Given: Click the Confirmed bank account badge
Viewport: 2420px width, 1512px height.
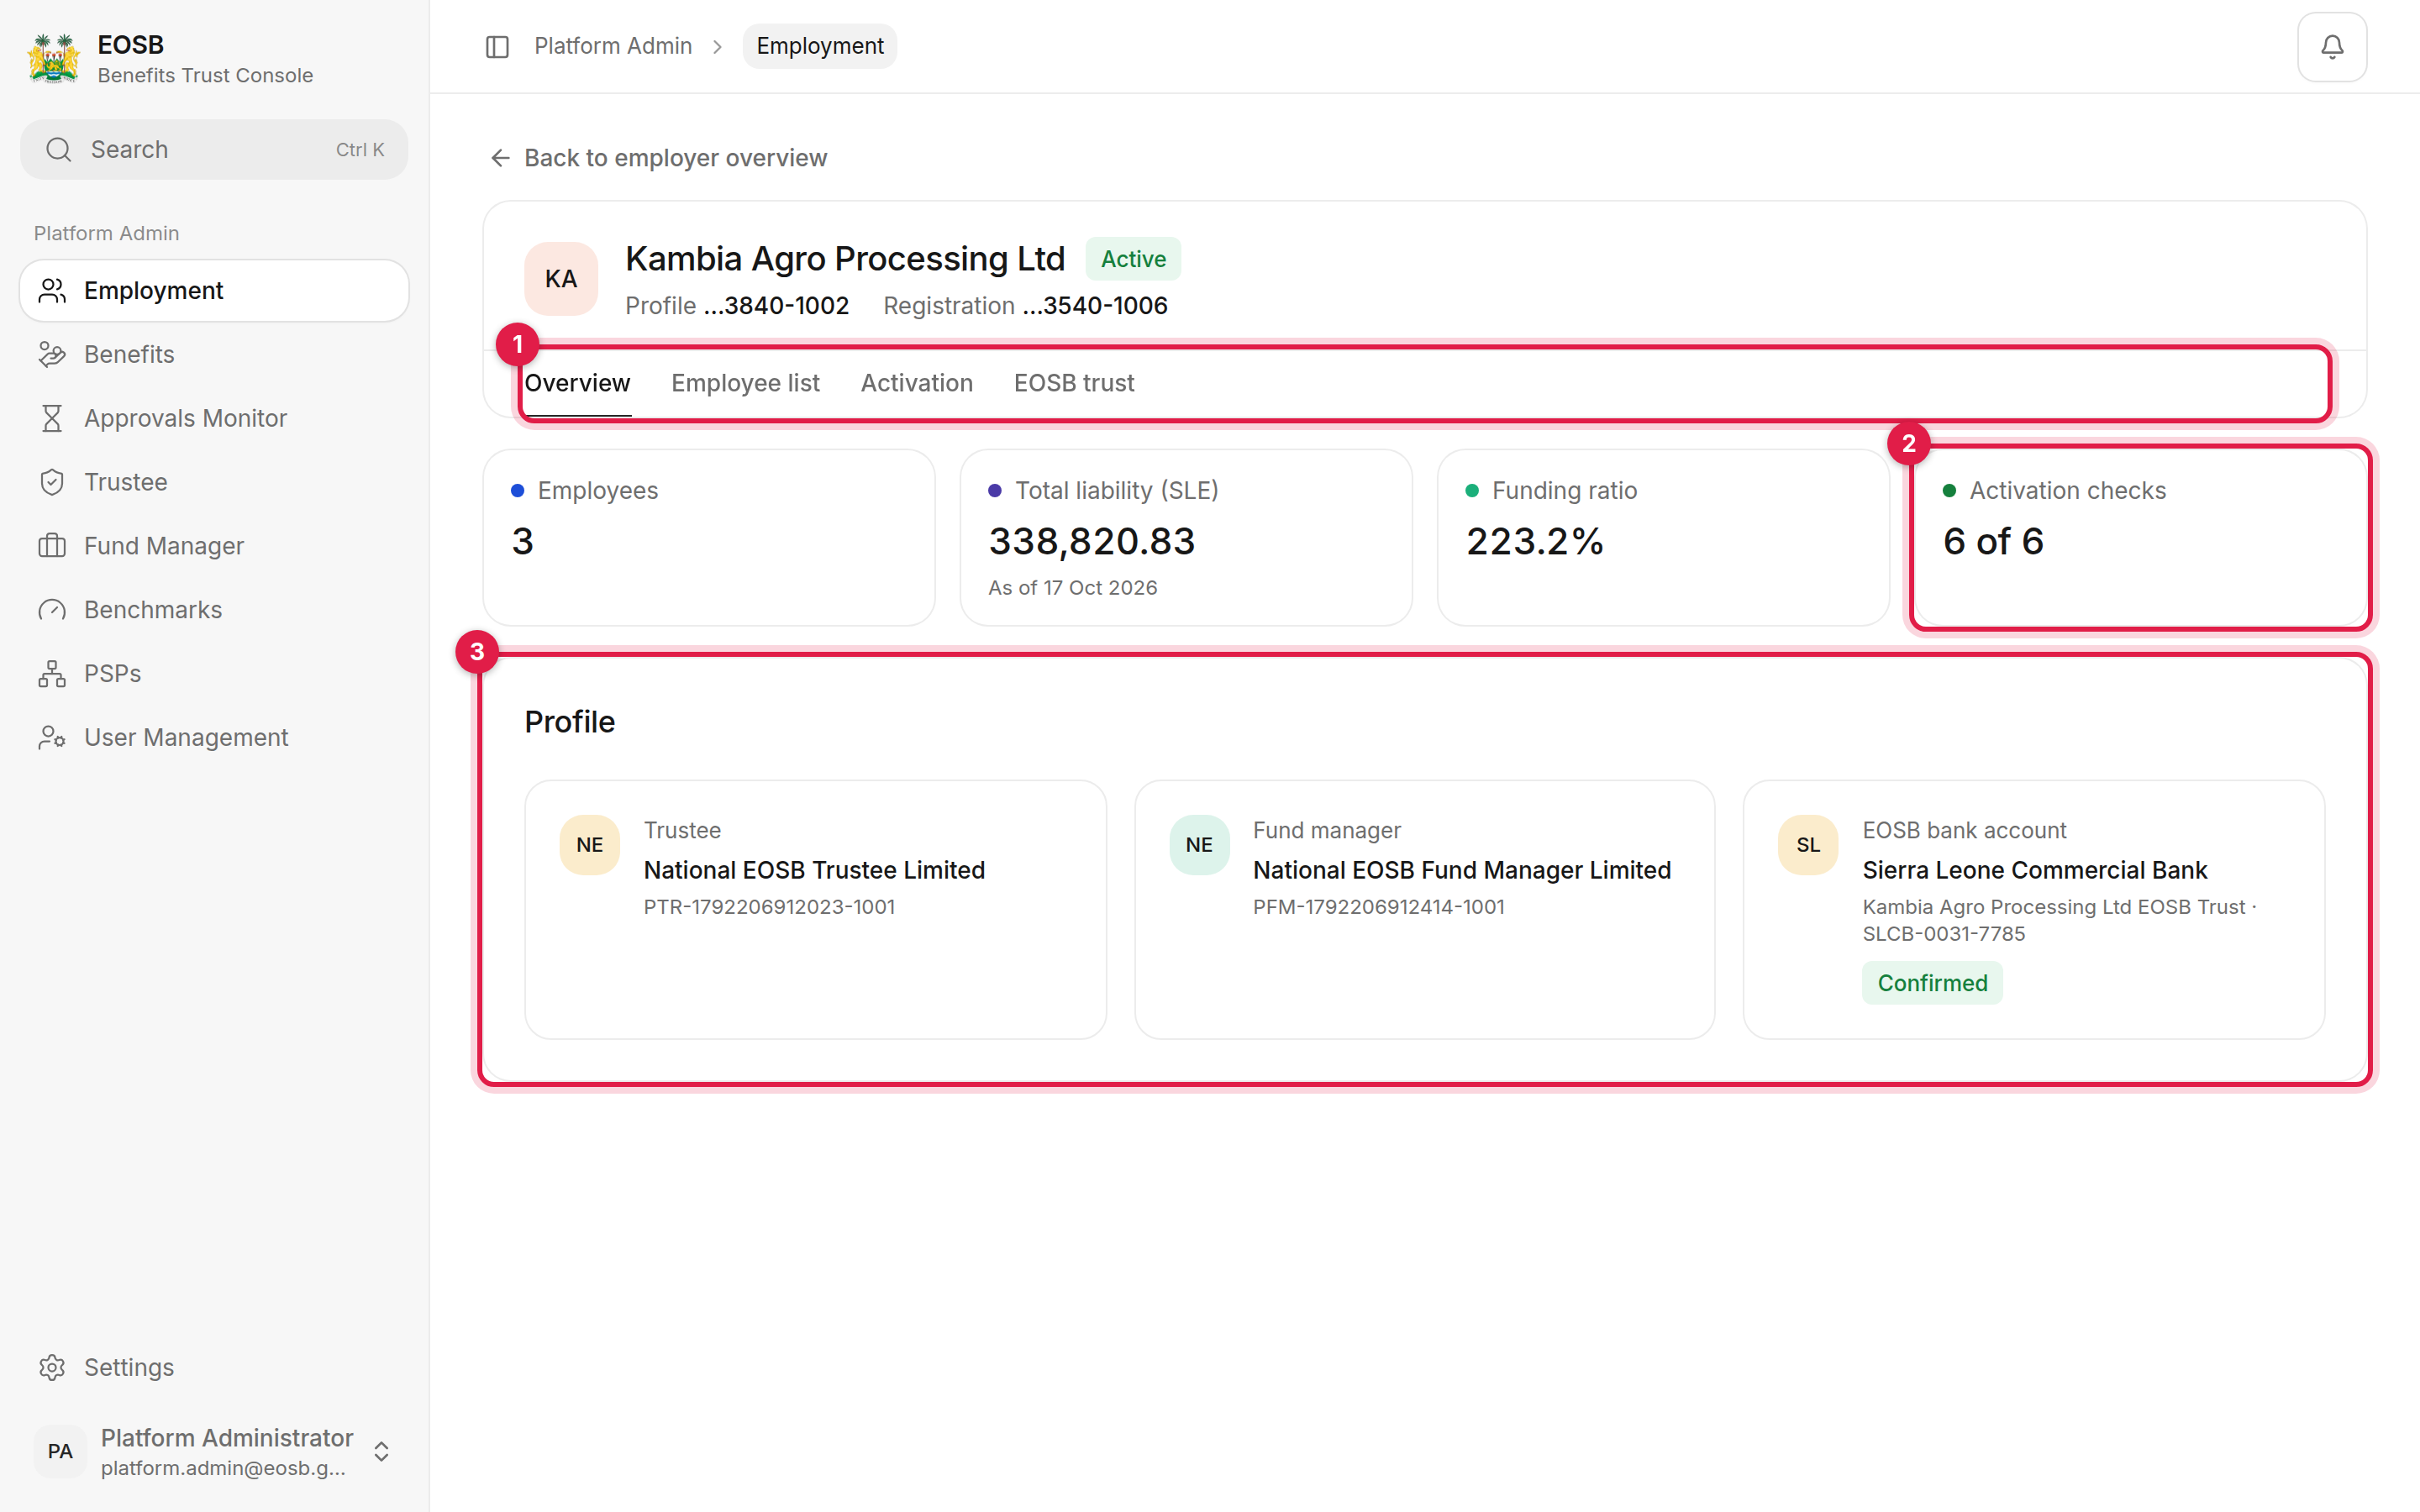Looking at the screenshot, I should tap(1932, 983).
